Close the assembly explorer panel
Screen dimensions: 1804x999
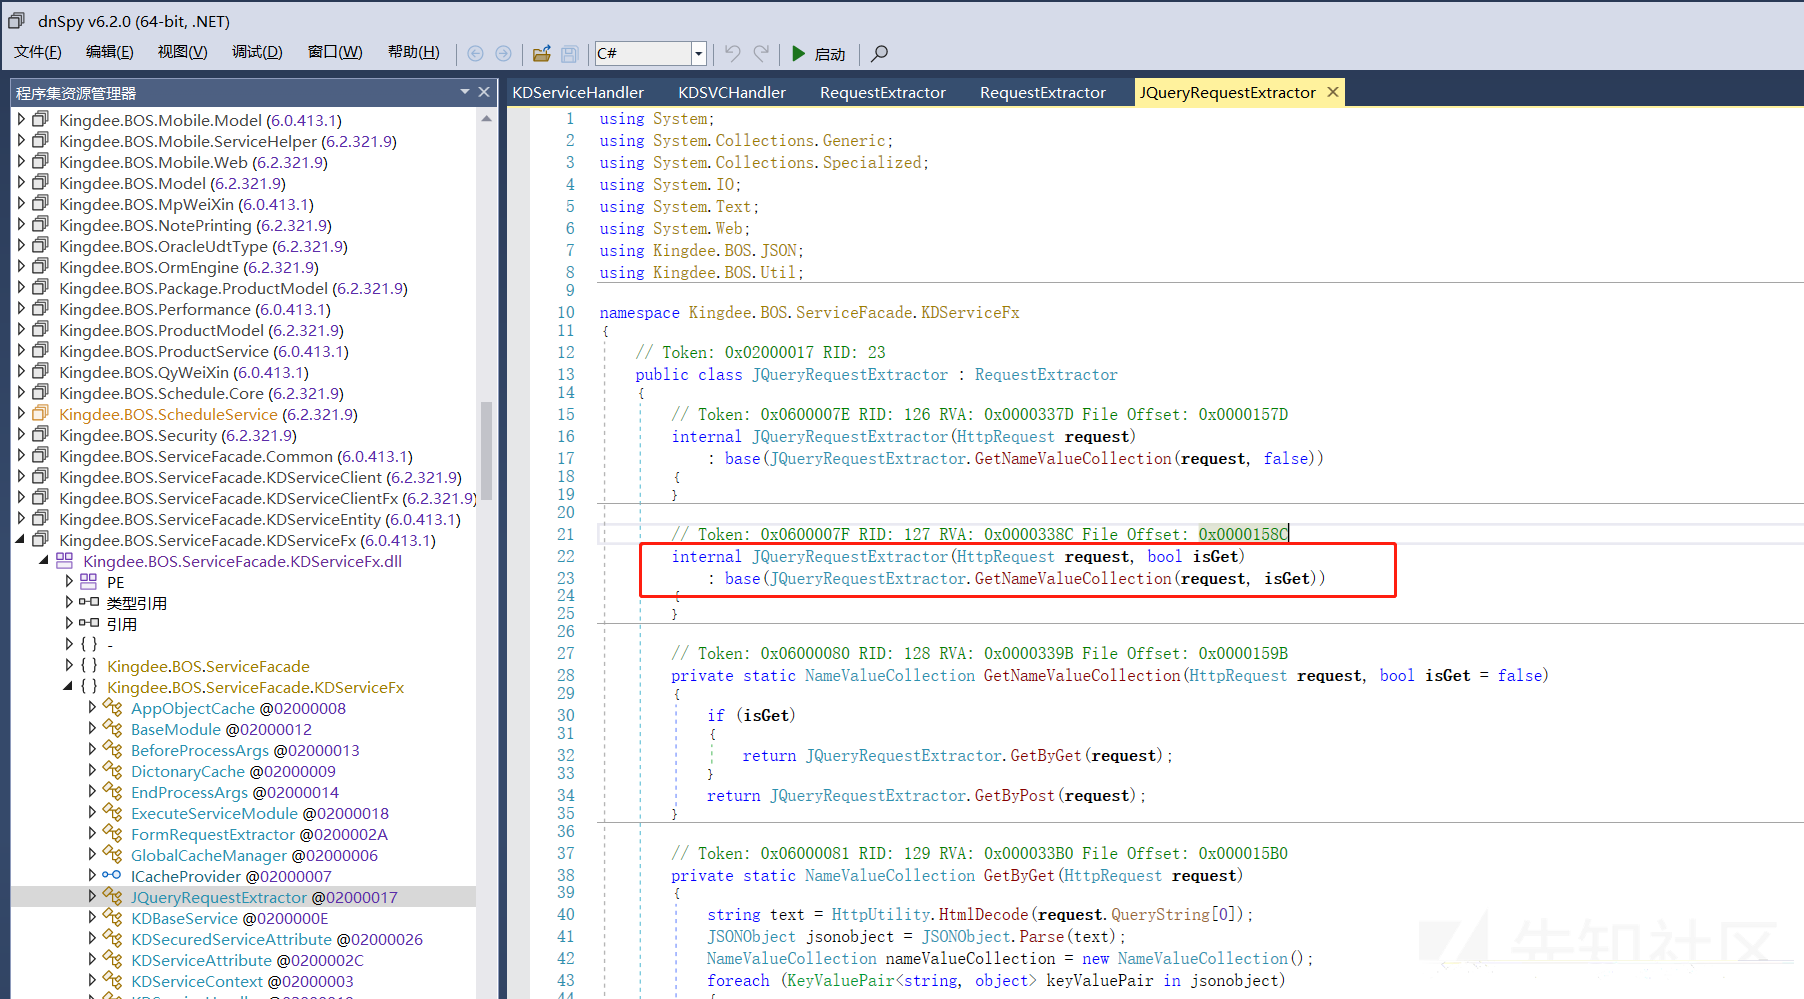[x=484, y=92]
